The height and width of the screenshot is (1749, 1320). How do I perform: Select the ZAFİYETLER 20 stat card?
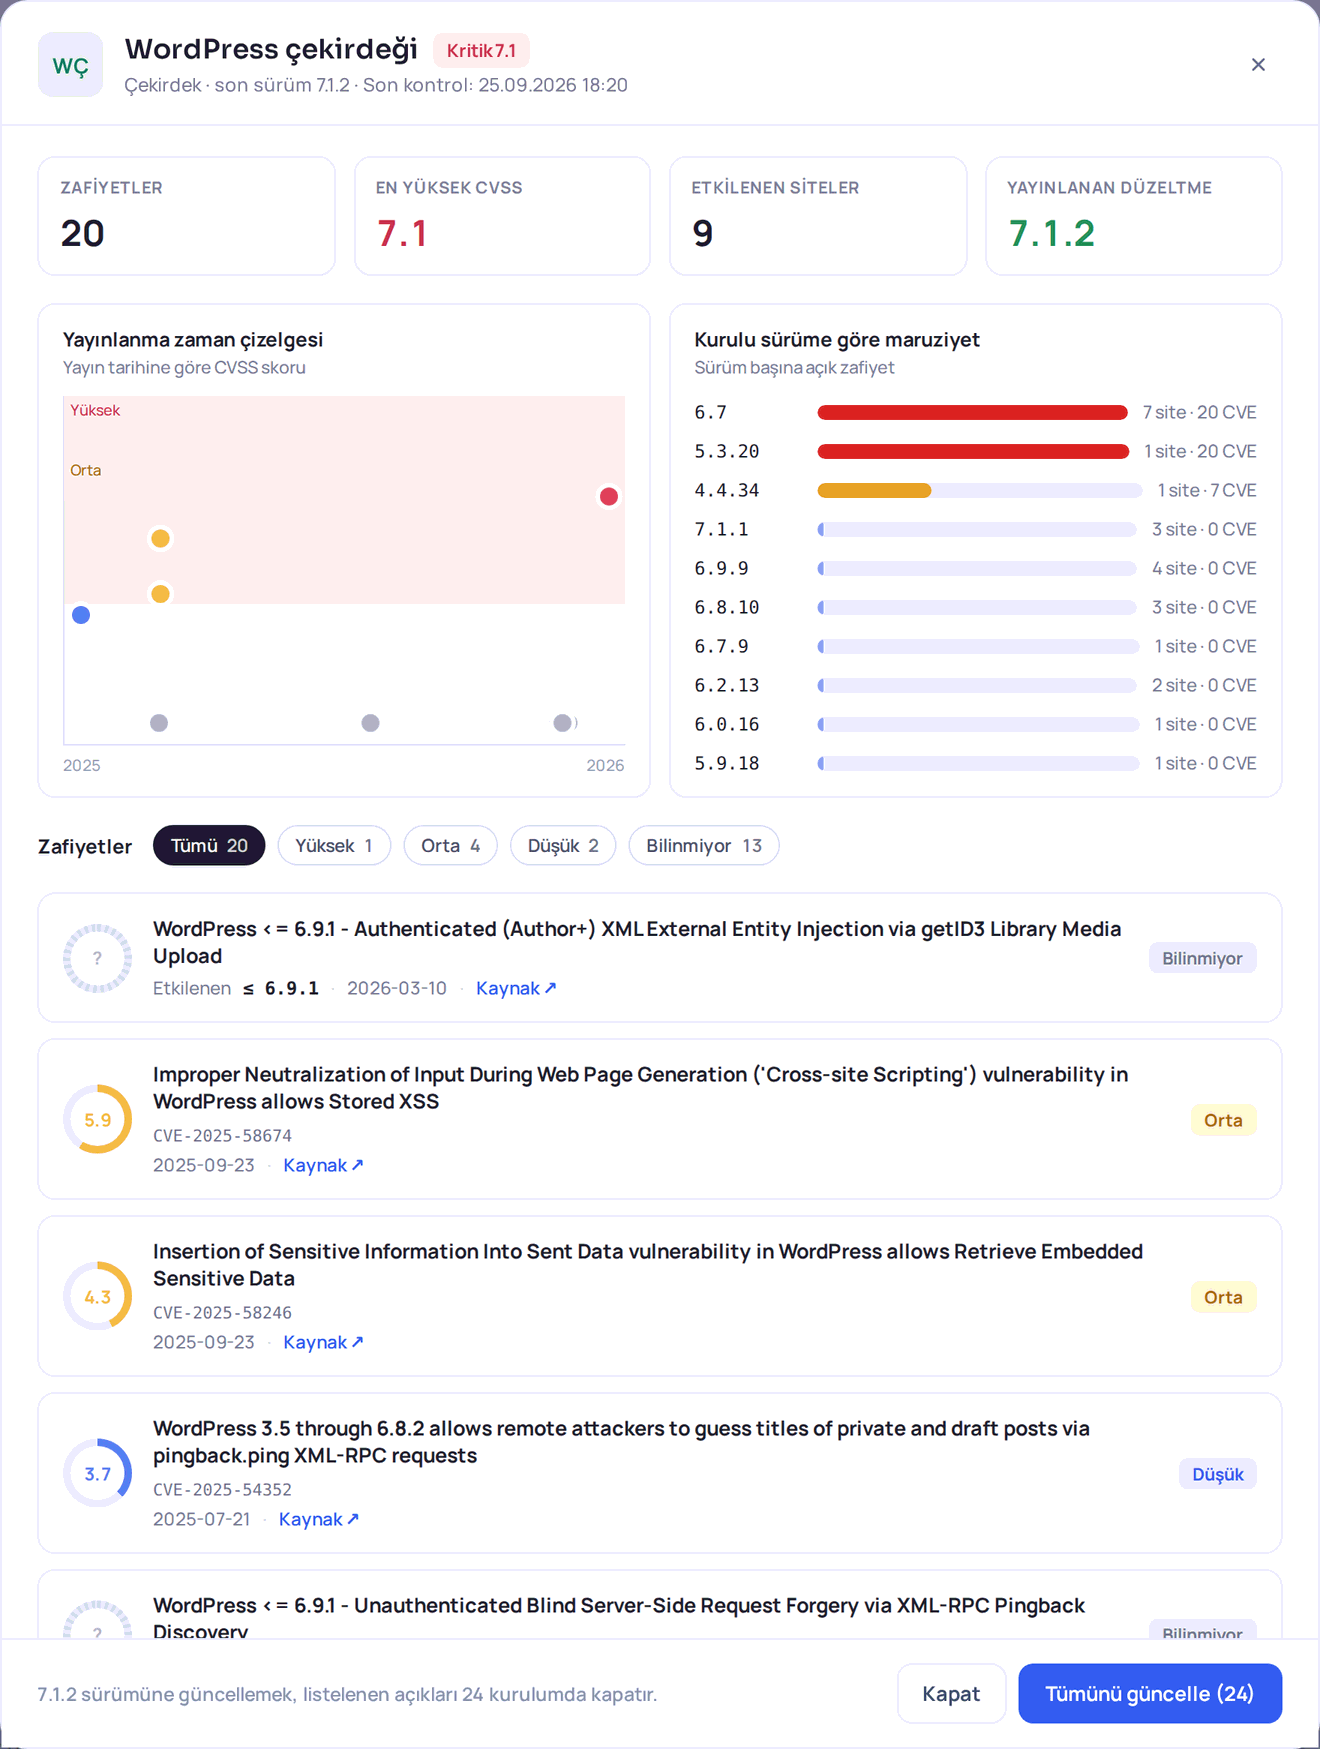point(186,216)
